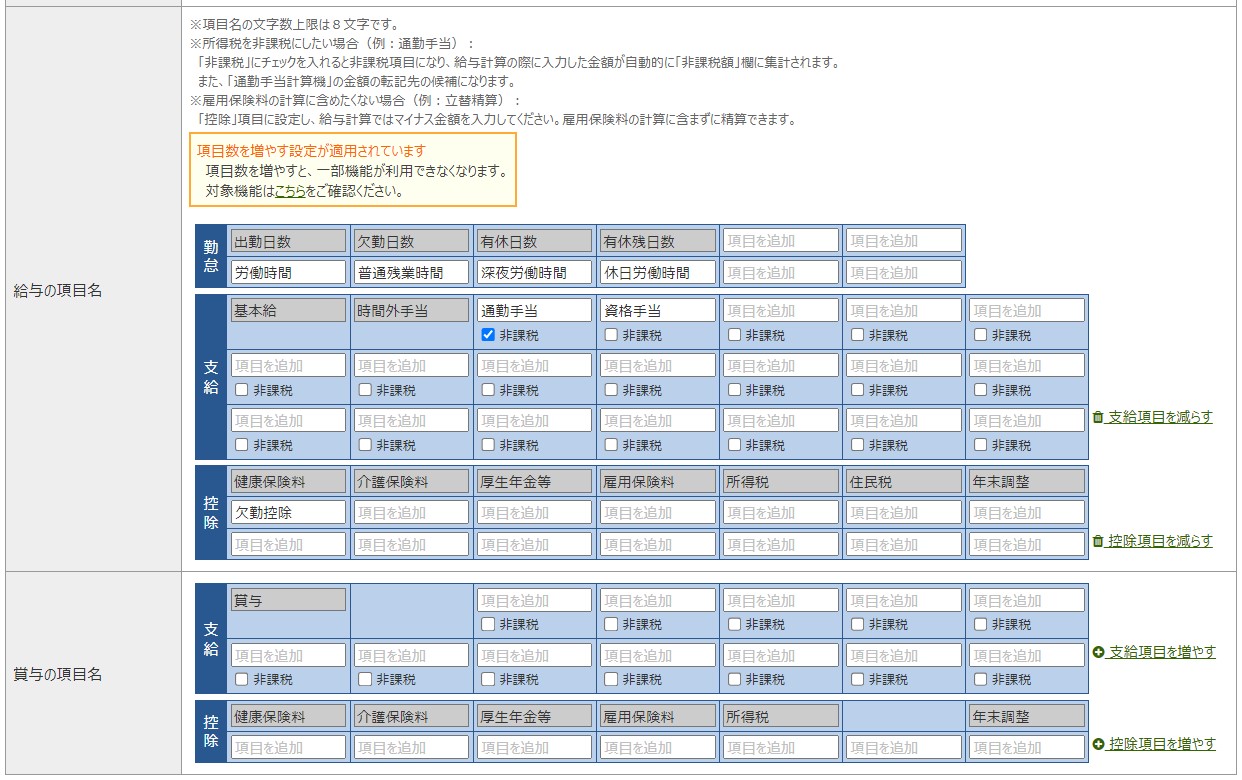Click the empty field right of 欠勤控除
Image resolution: width=1242 pixels, height=780 pixels.
410,513
